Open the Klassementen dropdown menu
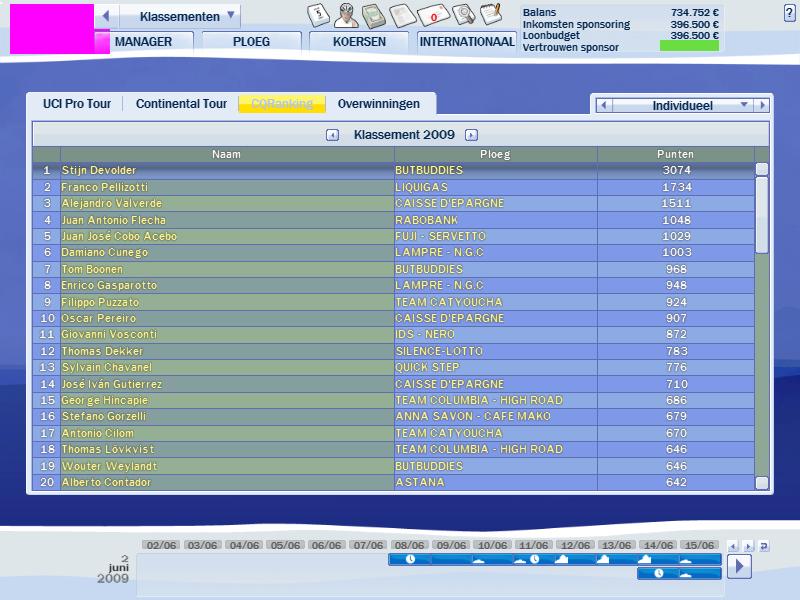 (231, 16)
